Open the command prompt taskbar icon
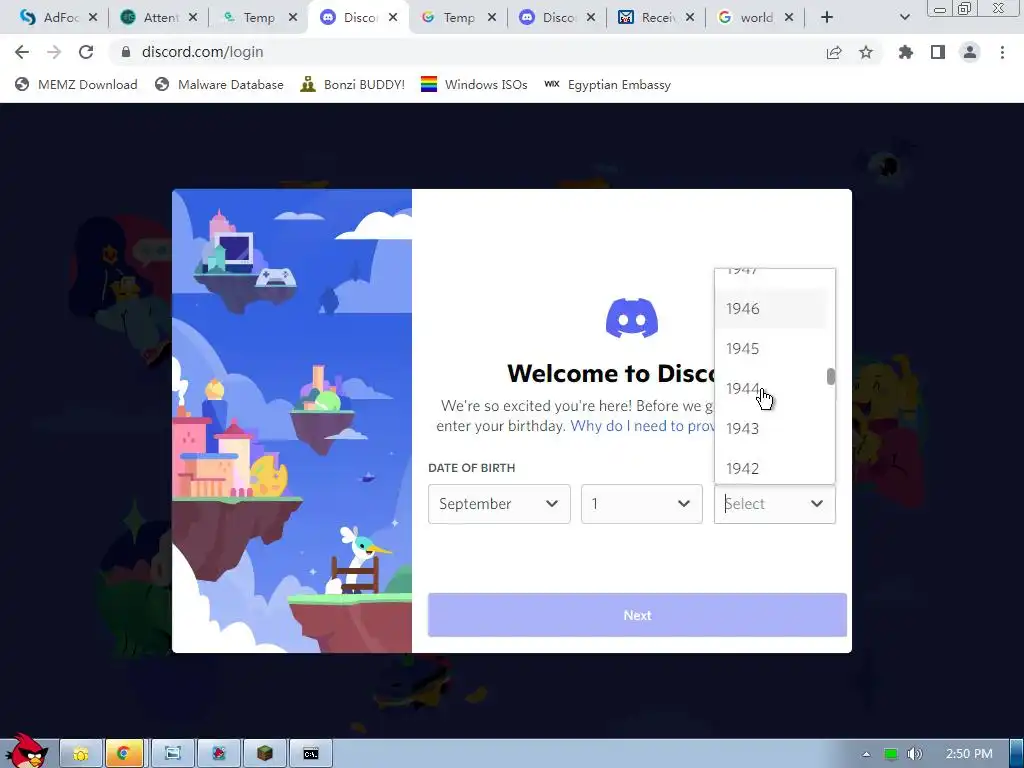 311,754
